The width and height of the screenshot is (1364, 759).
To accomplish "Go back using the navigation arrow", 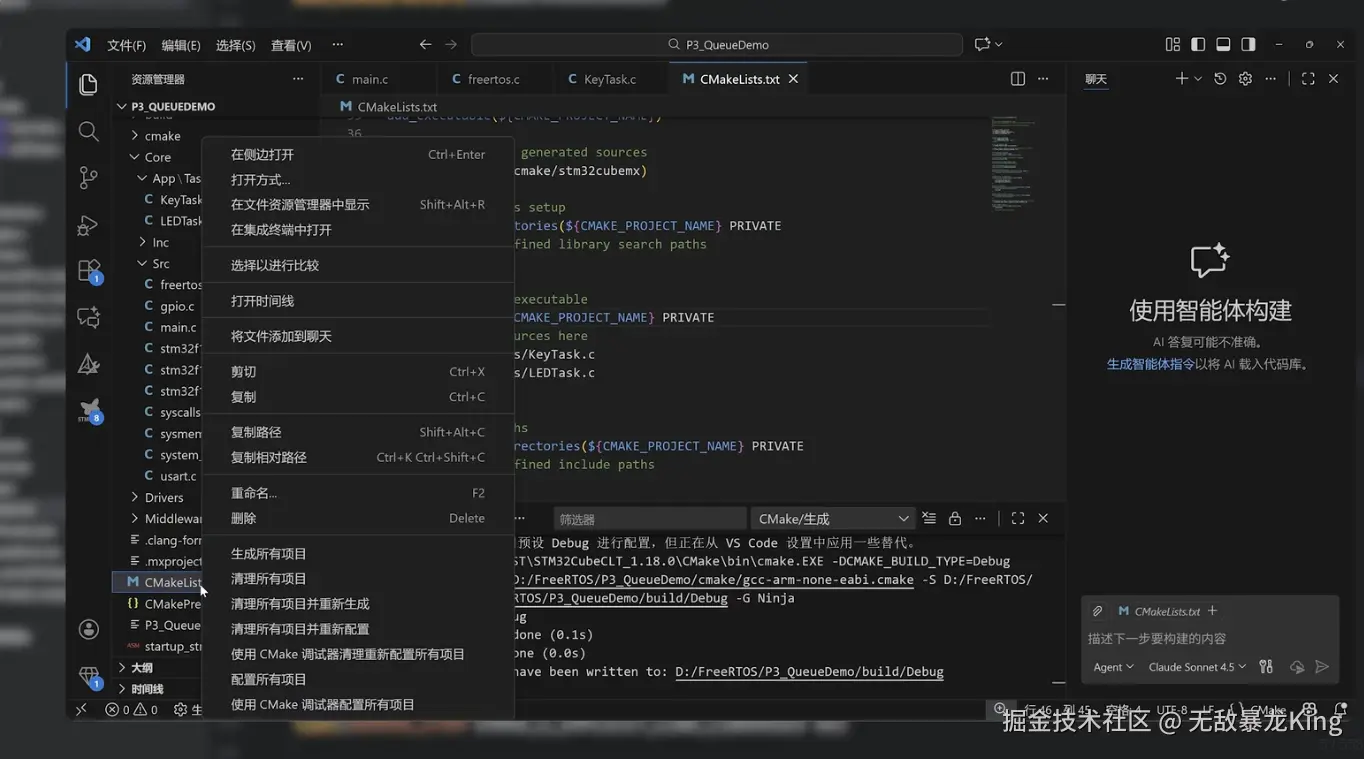I will click(x=425, y=45).
